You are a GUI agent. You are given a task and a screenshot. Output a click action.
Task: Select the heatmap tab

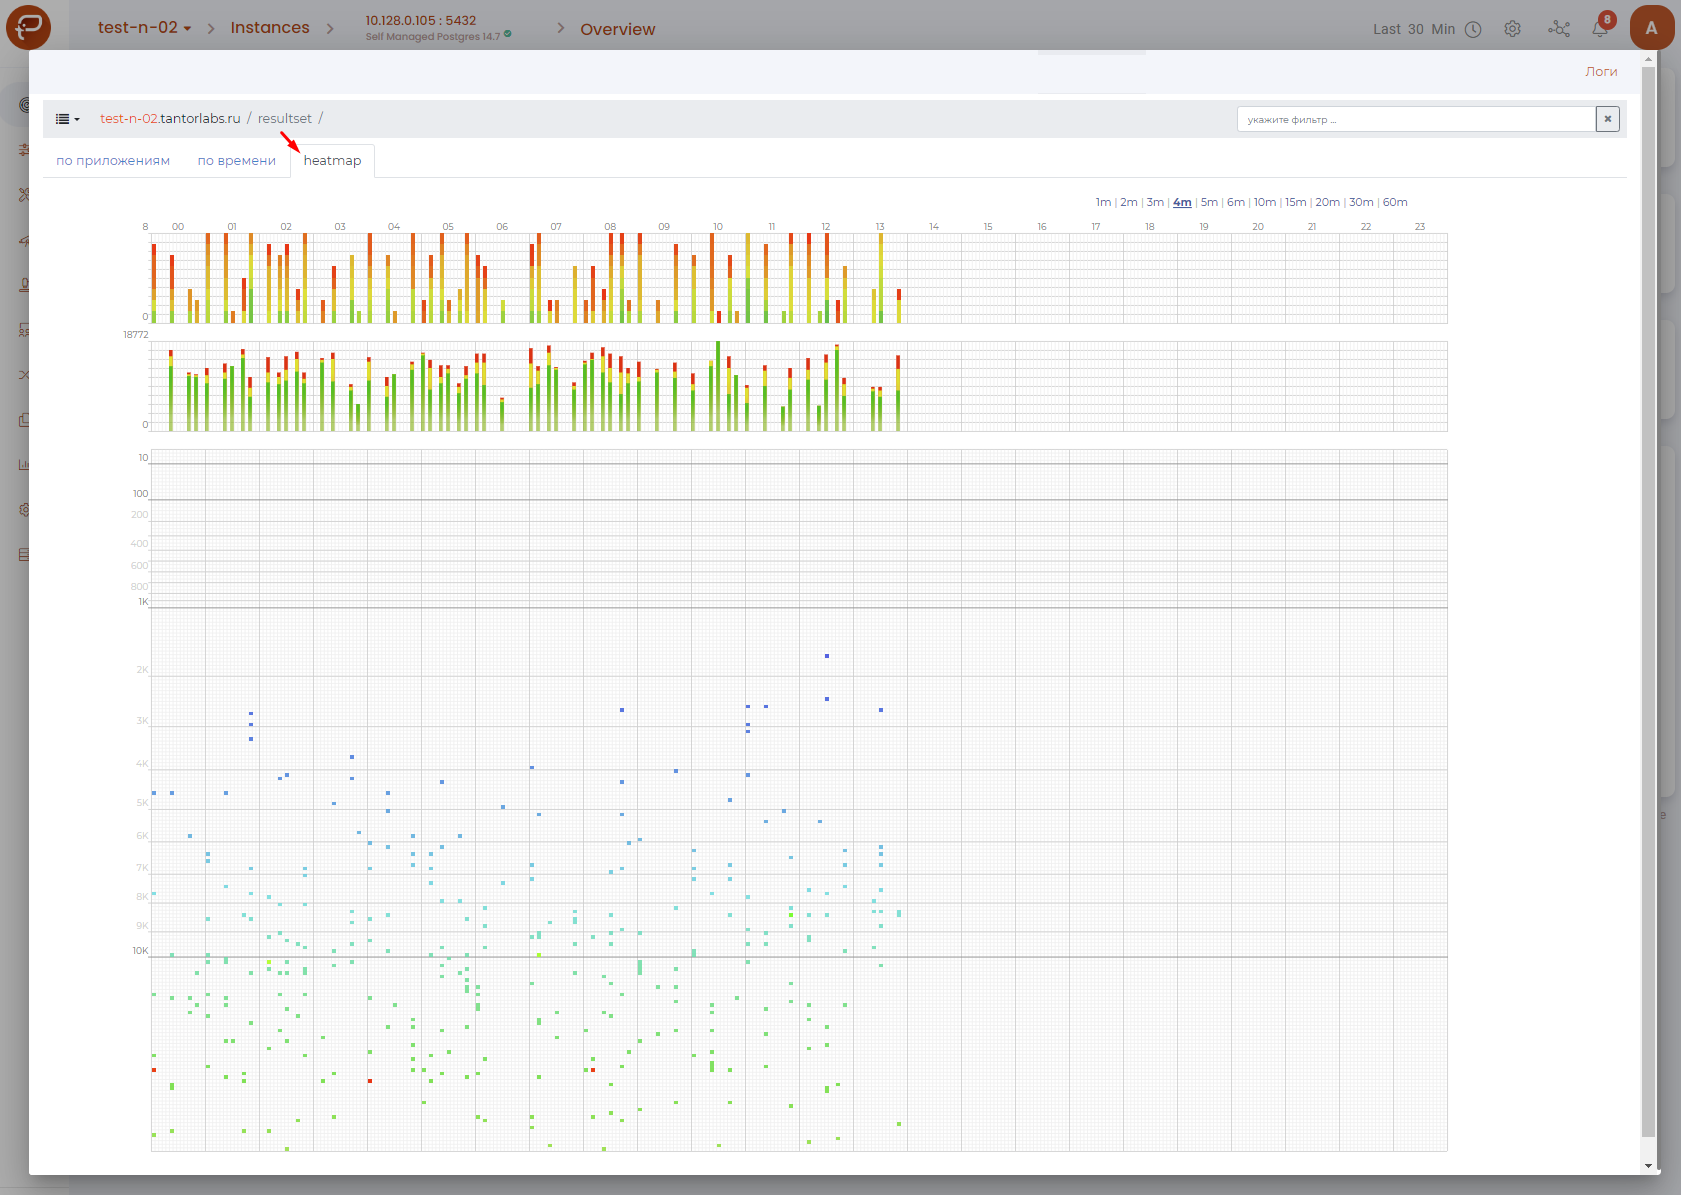click(332, 161)
